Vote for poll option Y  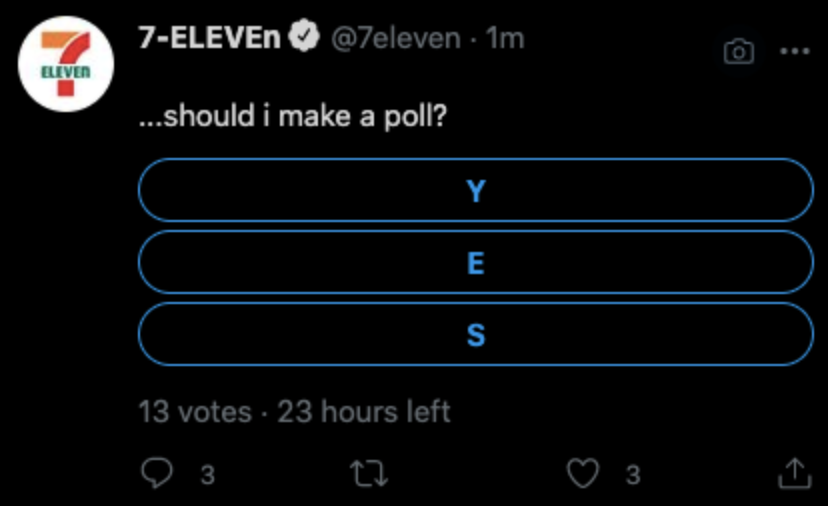(475, 190)
